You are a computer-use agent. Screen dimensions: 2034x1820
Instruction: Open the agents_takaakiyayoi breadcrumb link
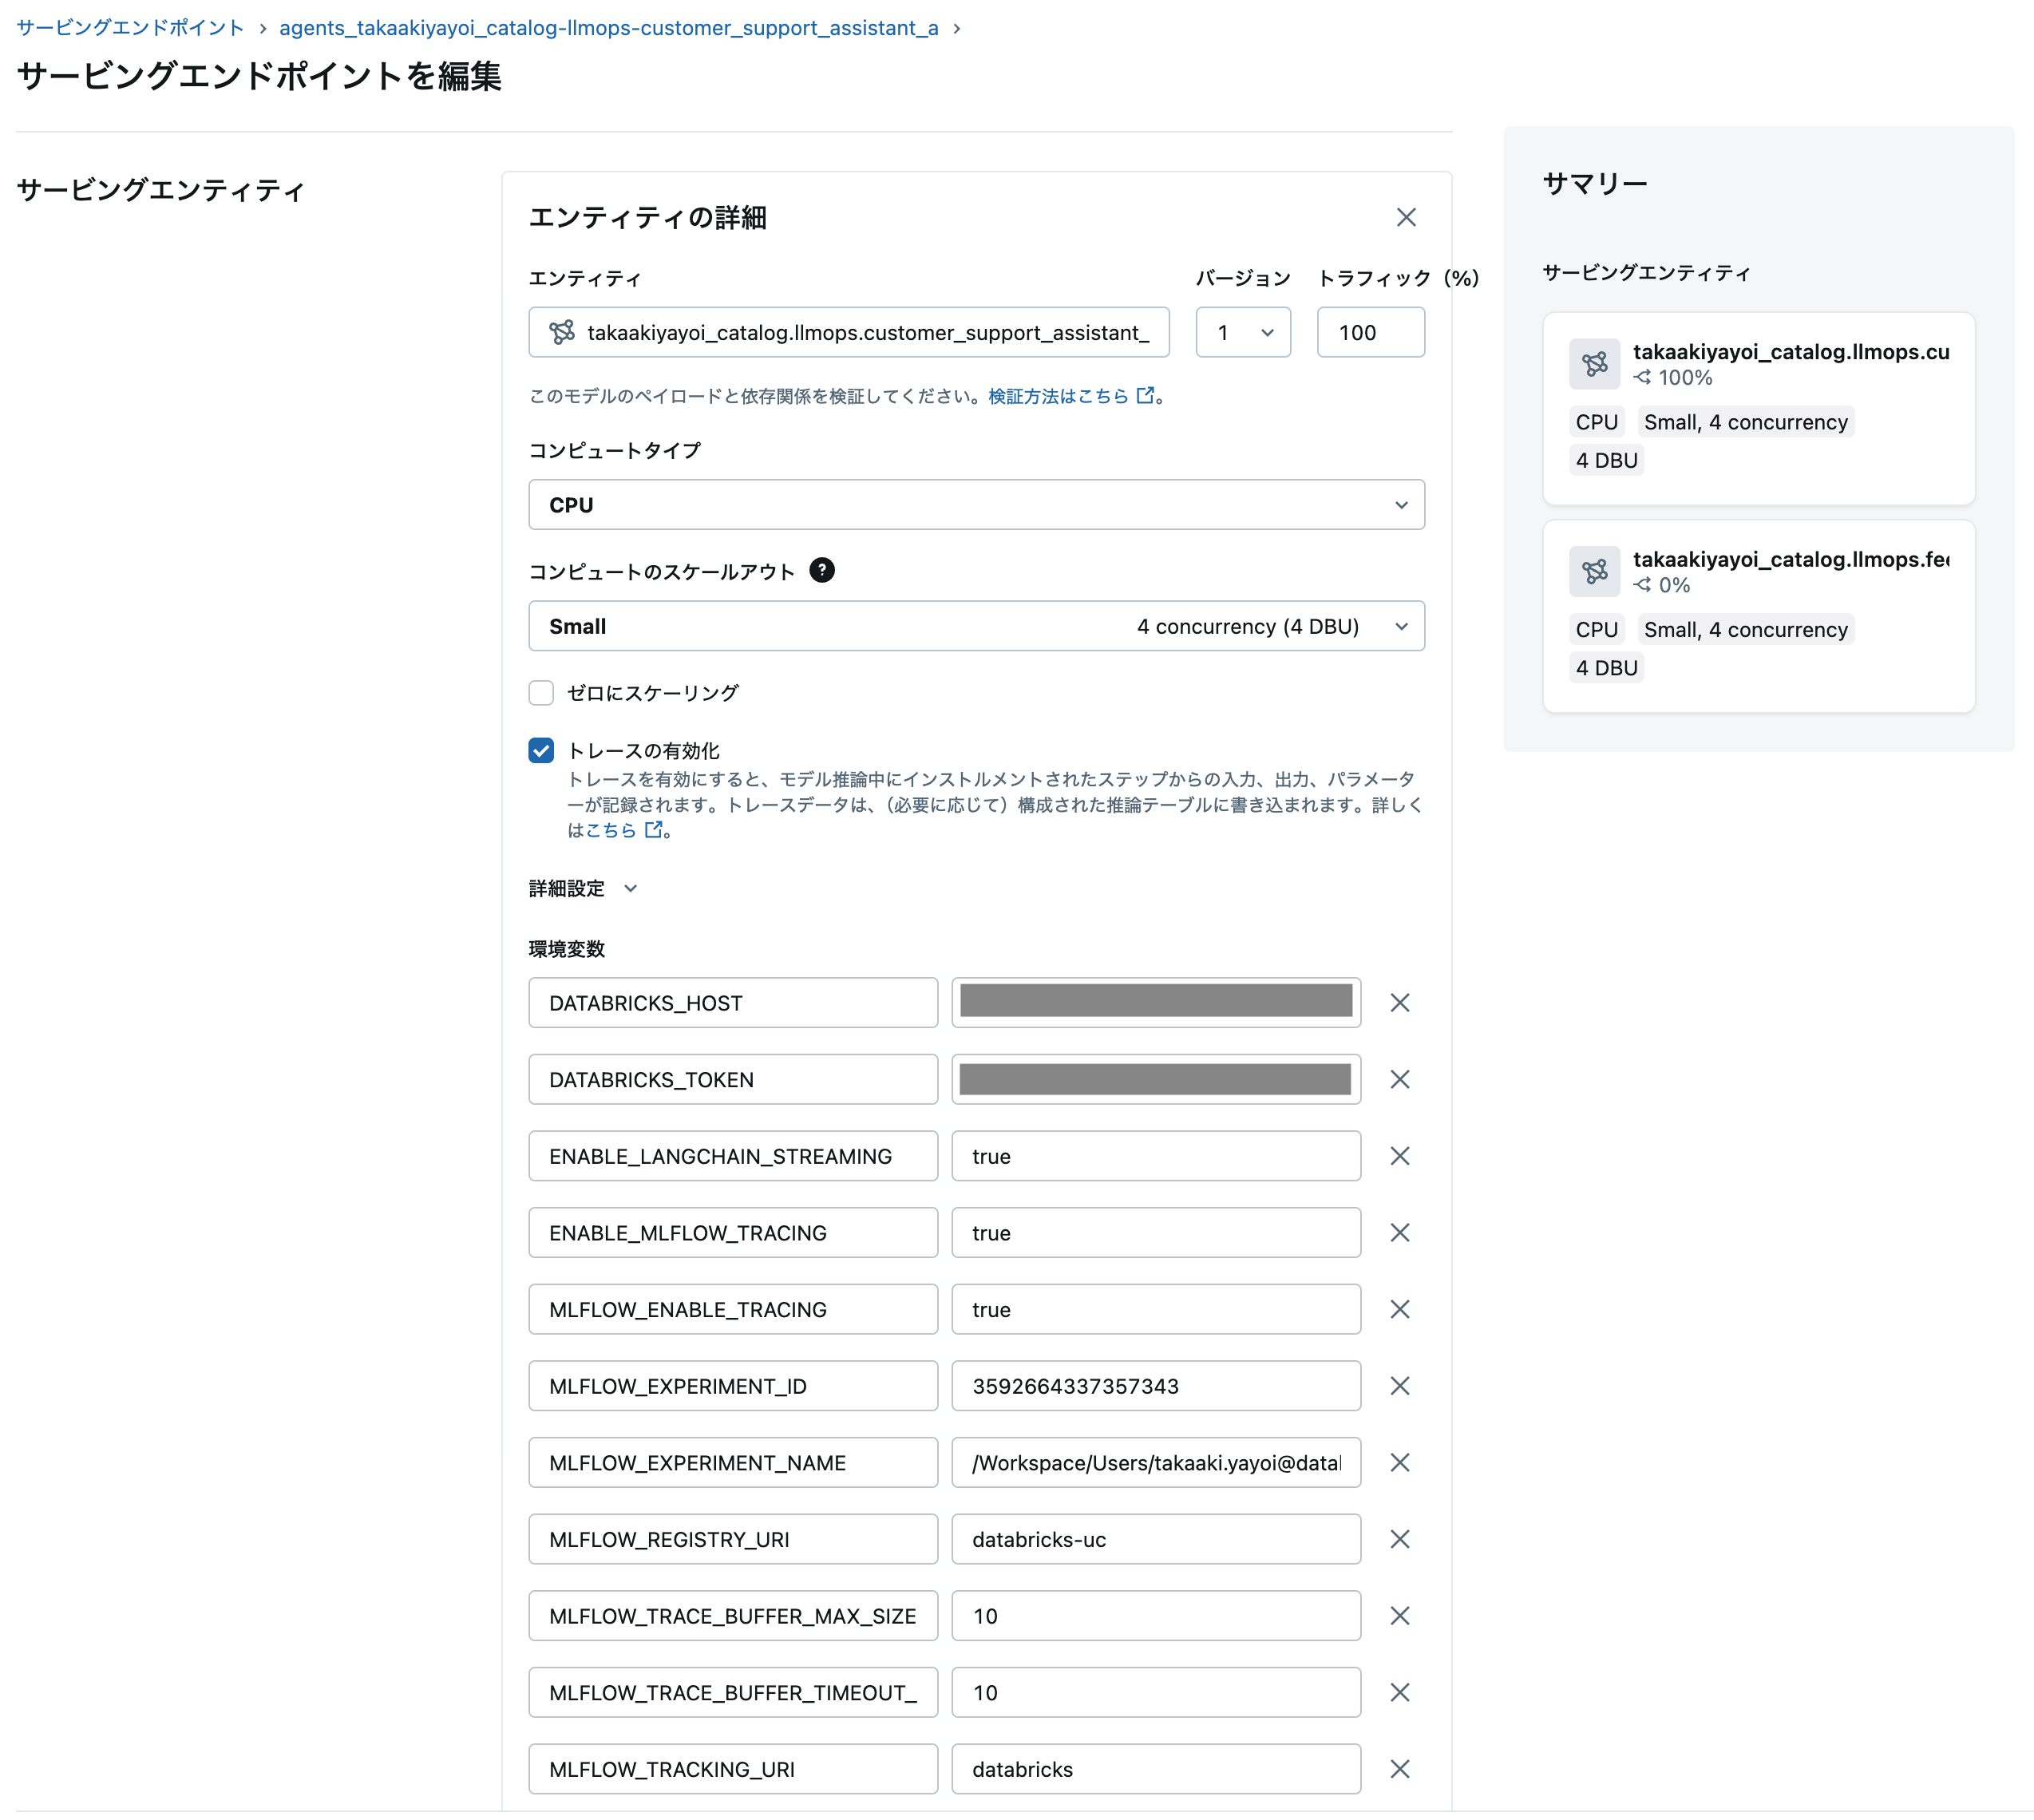click(x=608, y=27)
